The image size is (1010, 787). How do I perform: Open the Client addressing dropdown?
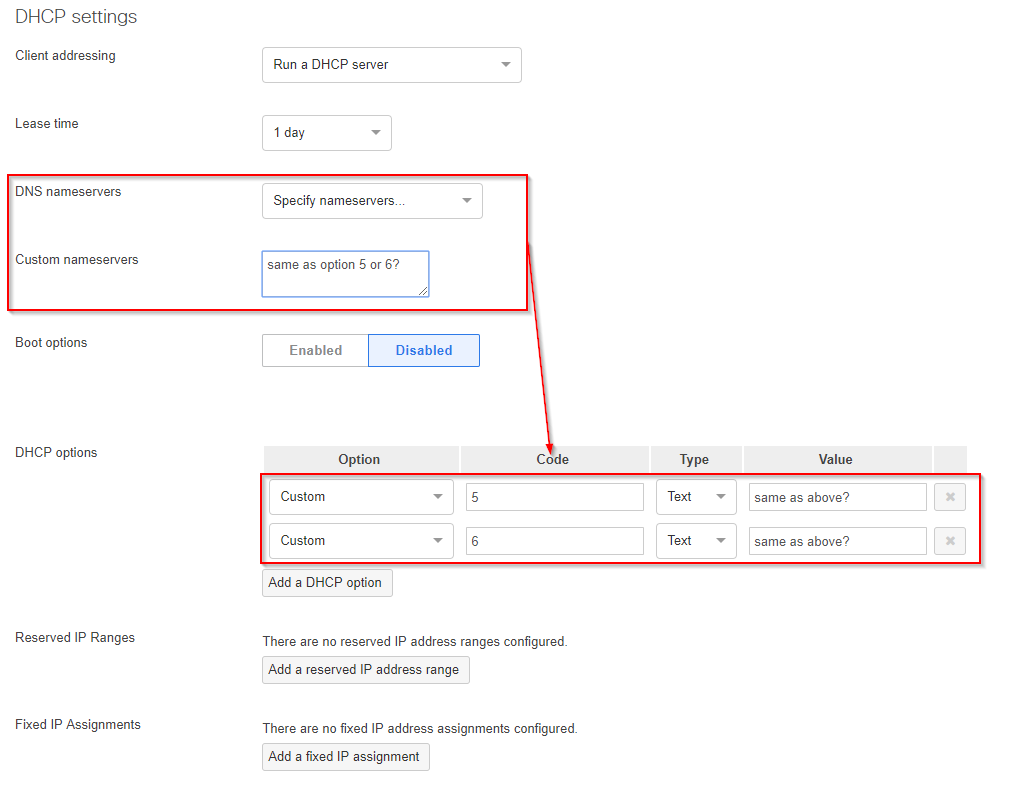click(x=391, y=65)
